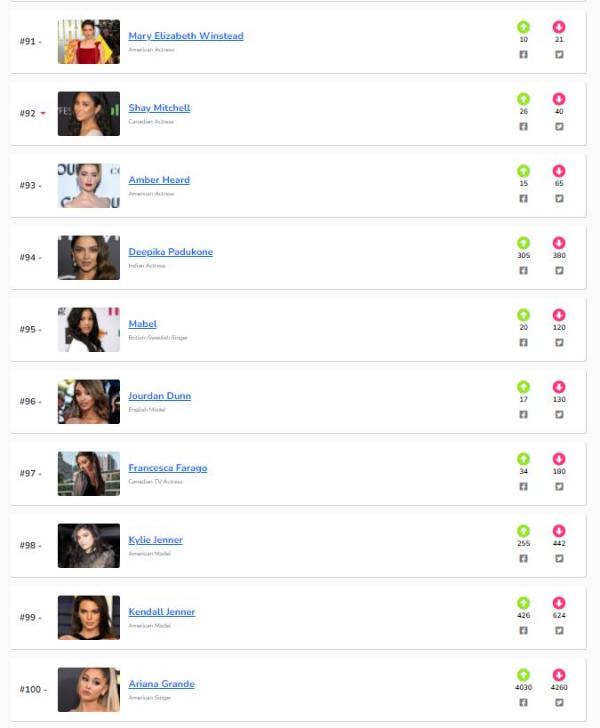Downvote Amber Heard

tap(559, 171)
